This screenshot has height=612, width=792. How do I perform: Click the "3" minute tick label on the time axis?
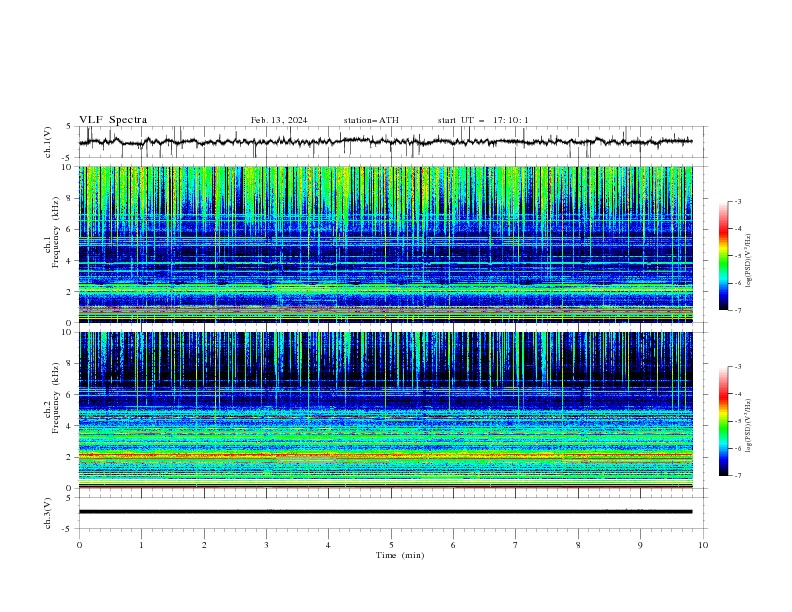tap(266, 545)
